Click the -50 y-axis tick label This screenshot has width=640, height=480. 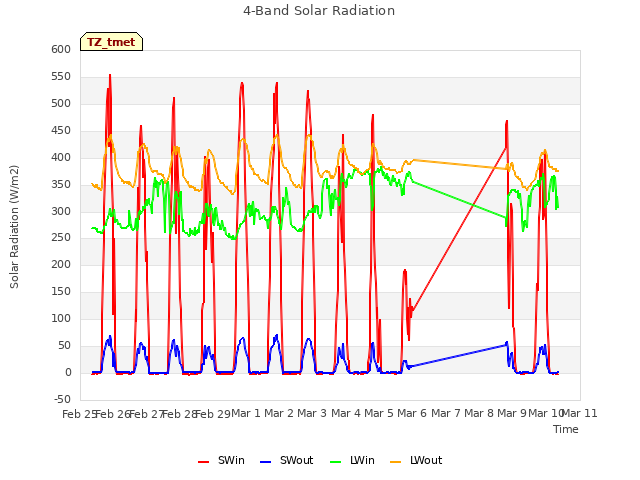(x=62, y=399)
